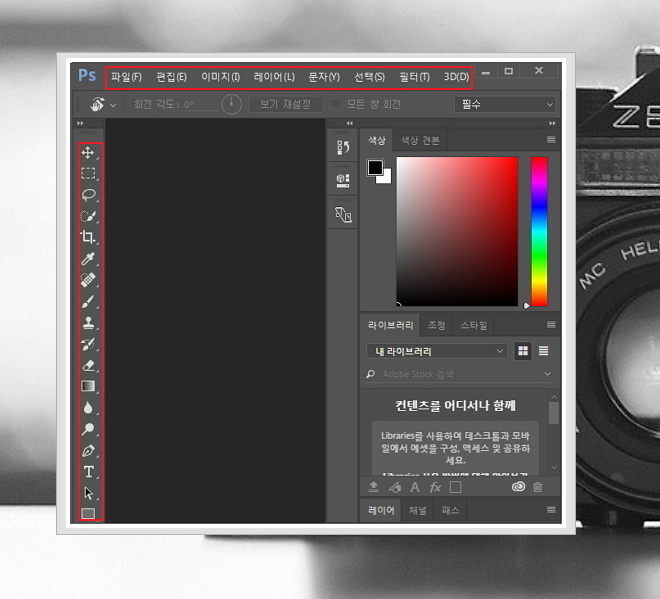
Task: Add layer style with fx icon
Action: click(435, 487)
